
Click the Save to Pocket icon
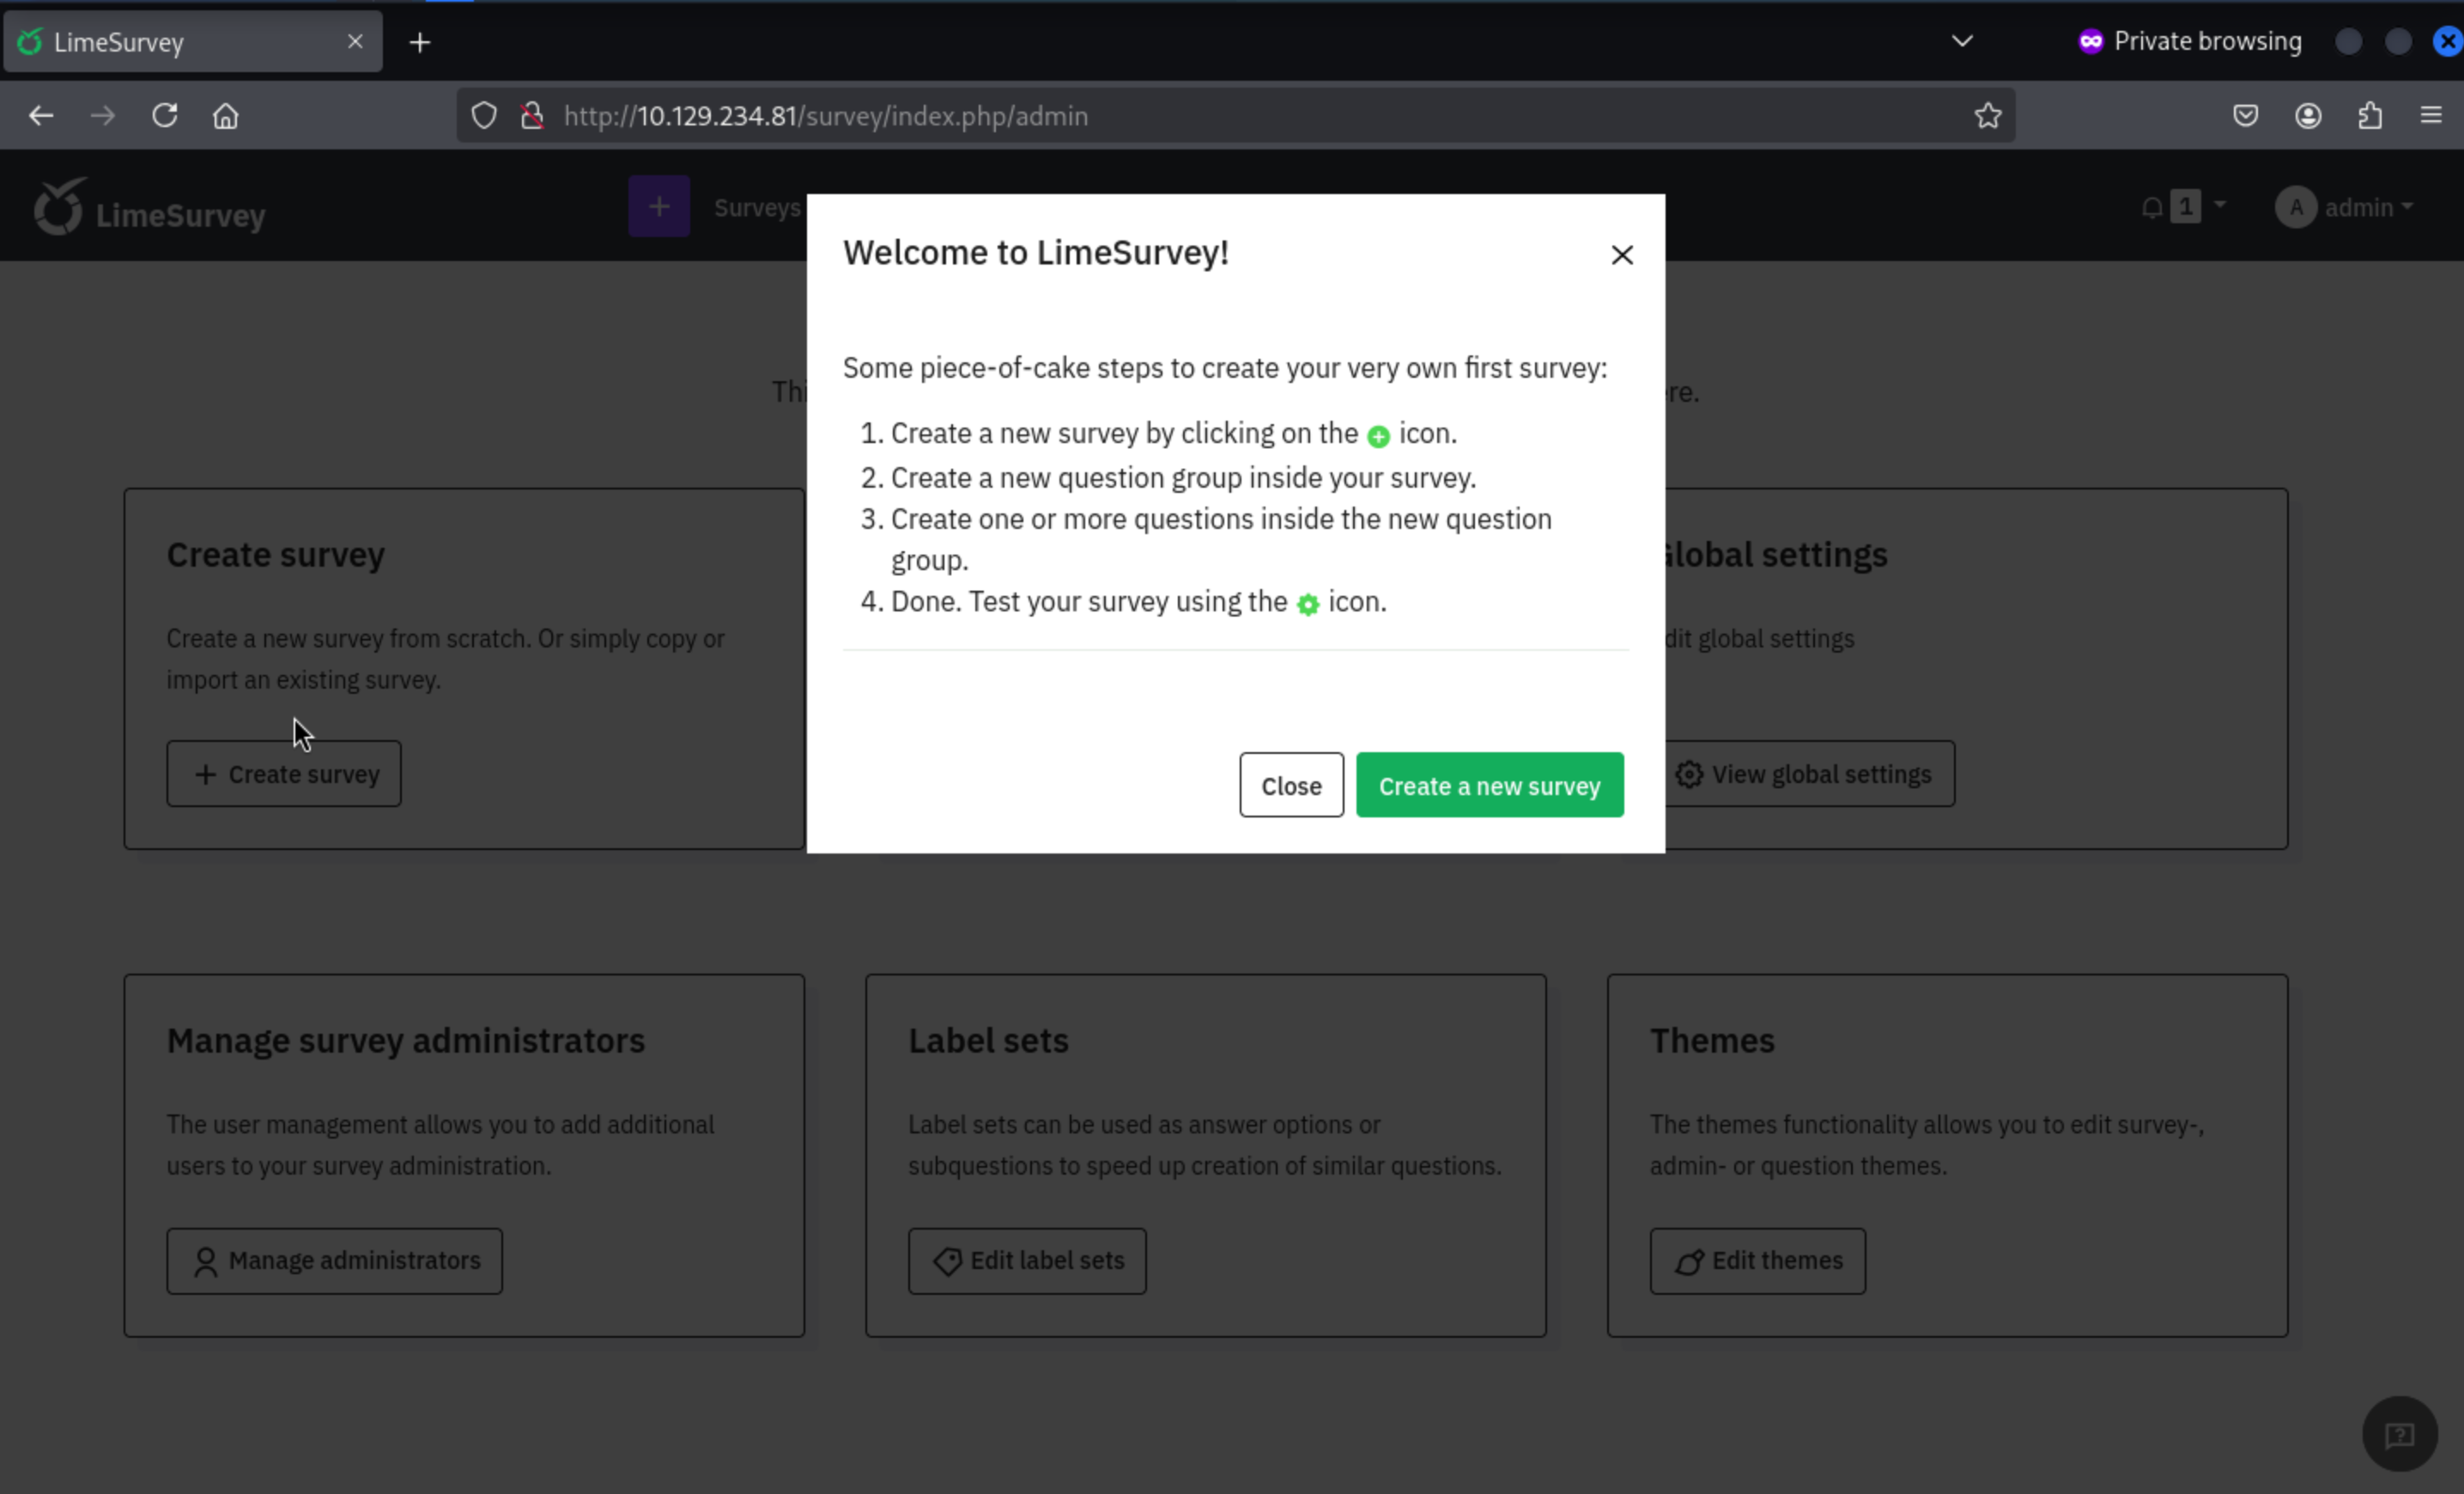2245,116
